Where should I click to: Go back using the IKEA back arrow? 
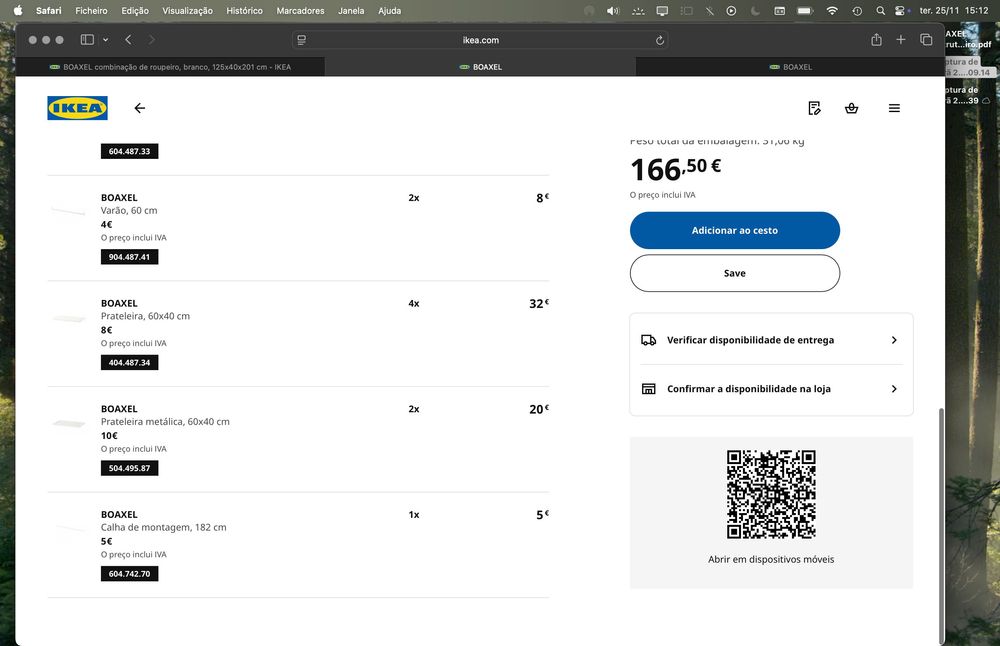coord(139,108)
